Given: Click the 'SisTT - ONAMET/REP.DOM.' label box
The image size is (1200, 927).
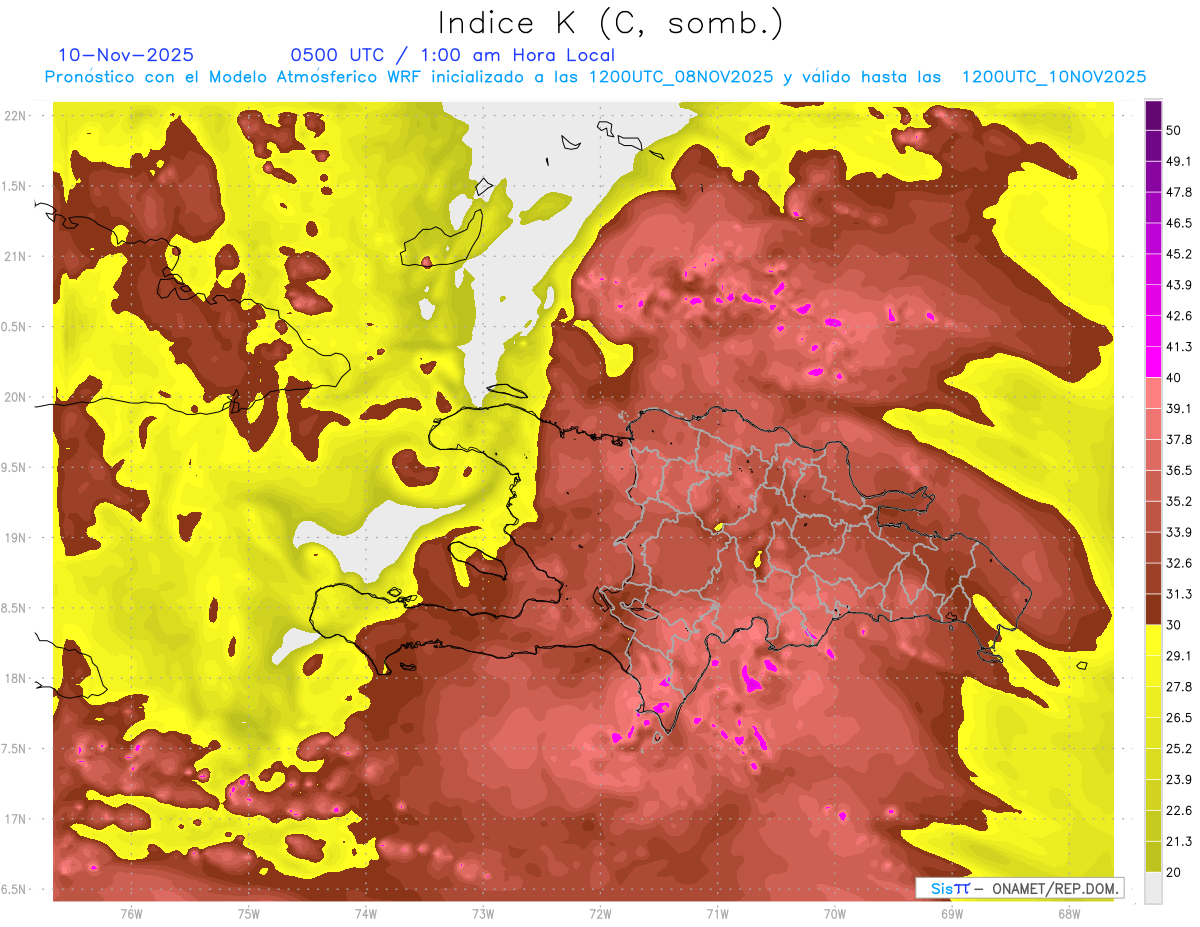Looking at the screenshot, I should (x=1020, y=888).
